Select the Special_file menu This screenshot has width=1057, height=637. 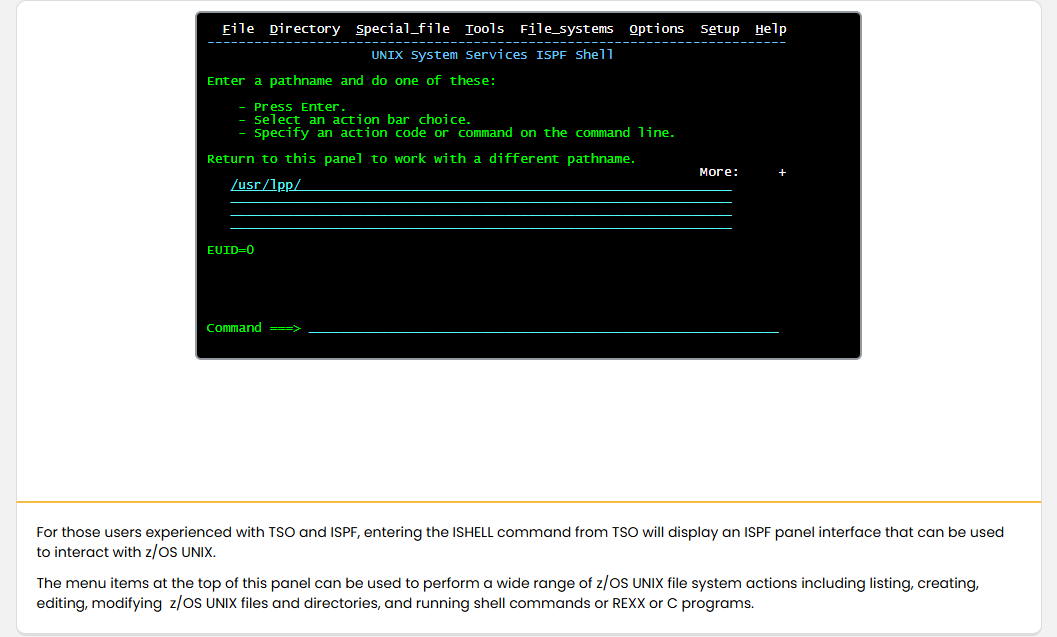402,29
